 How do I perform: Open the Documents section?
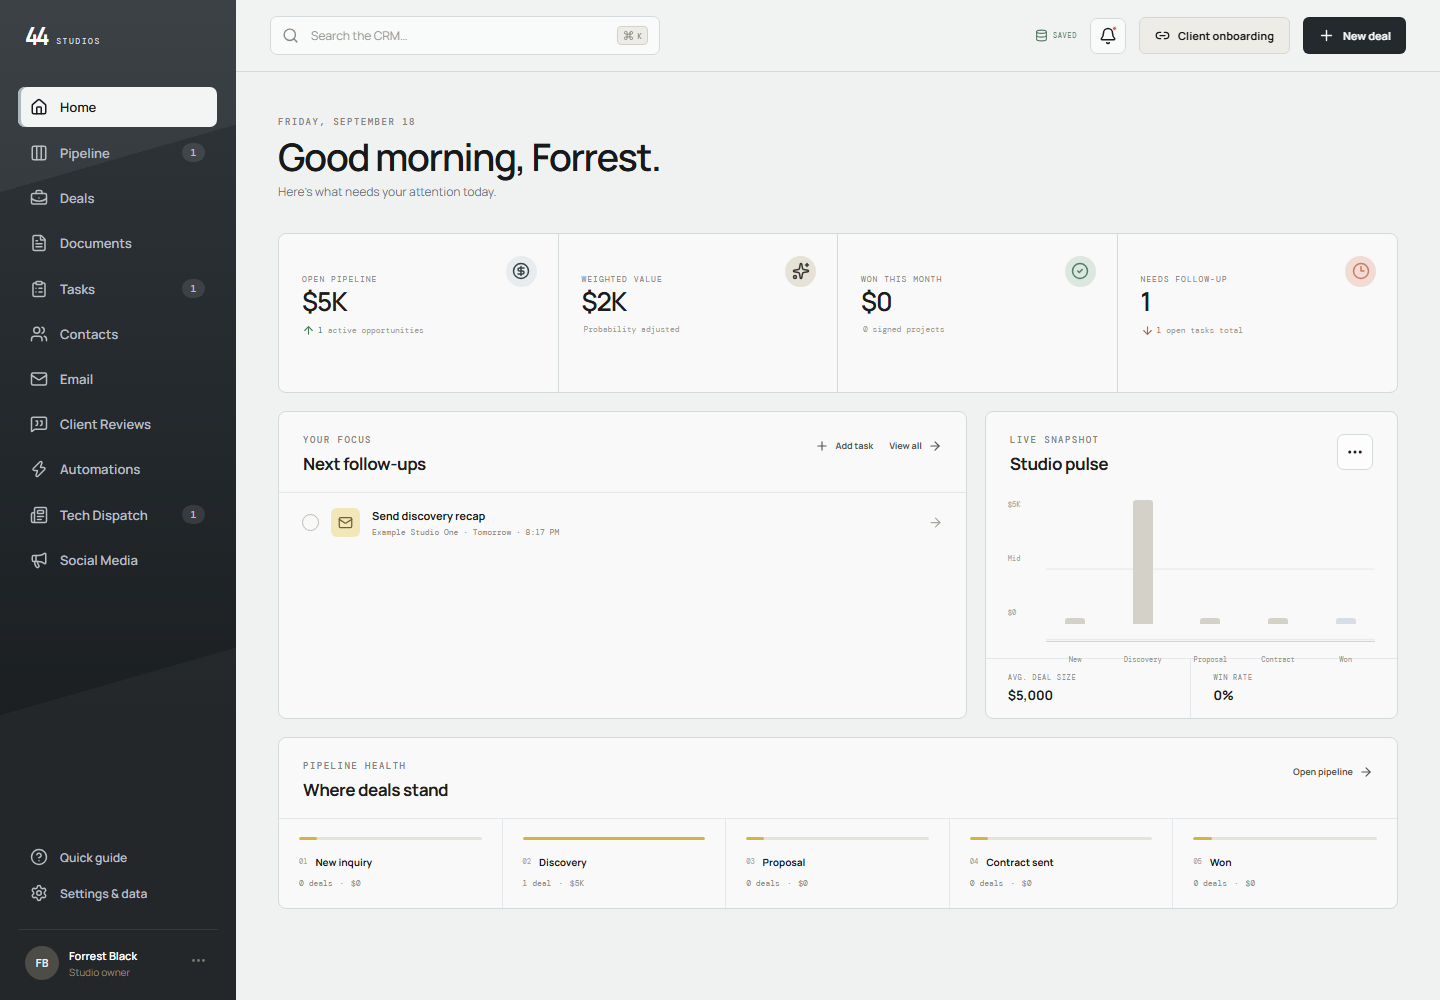pos(118,243)
